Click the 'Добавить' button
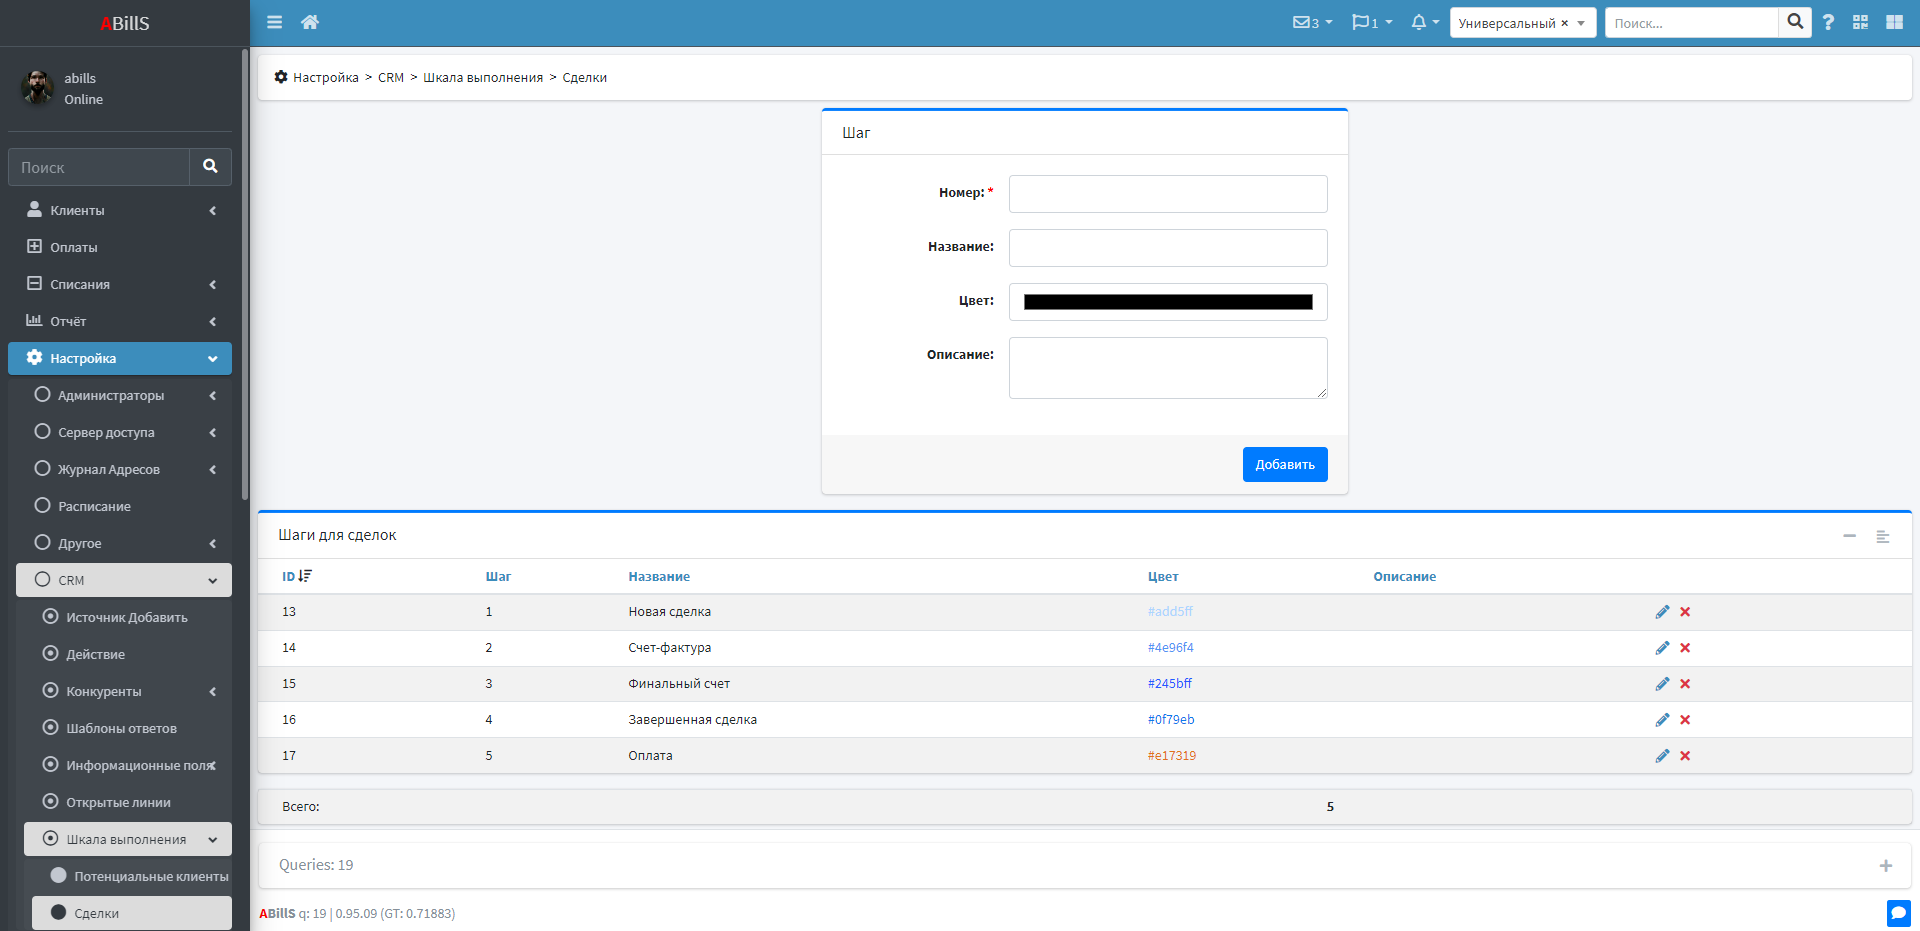Image resolution: width=1920 pixels, height=931 pixels. [1284, 464]
